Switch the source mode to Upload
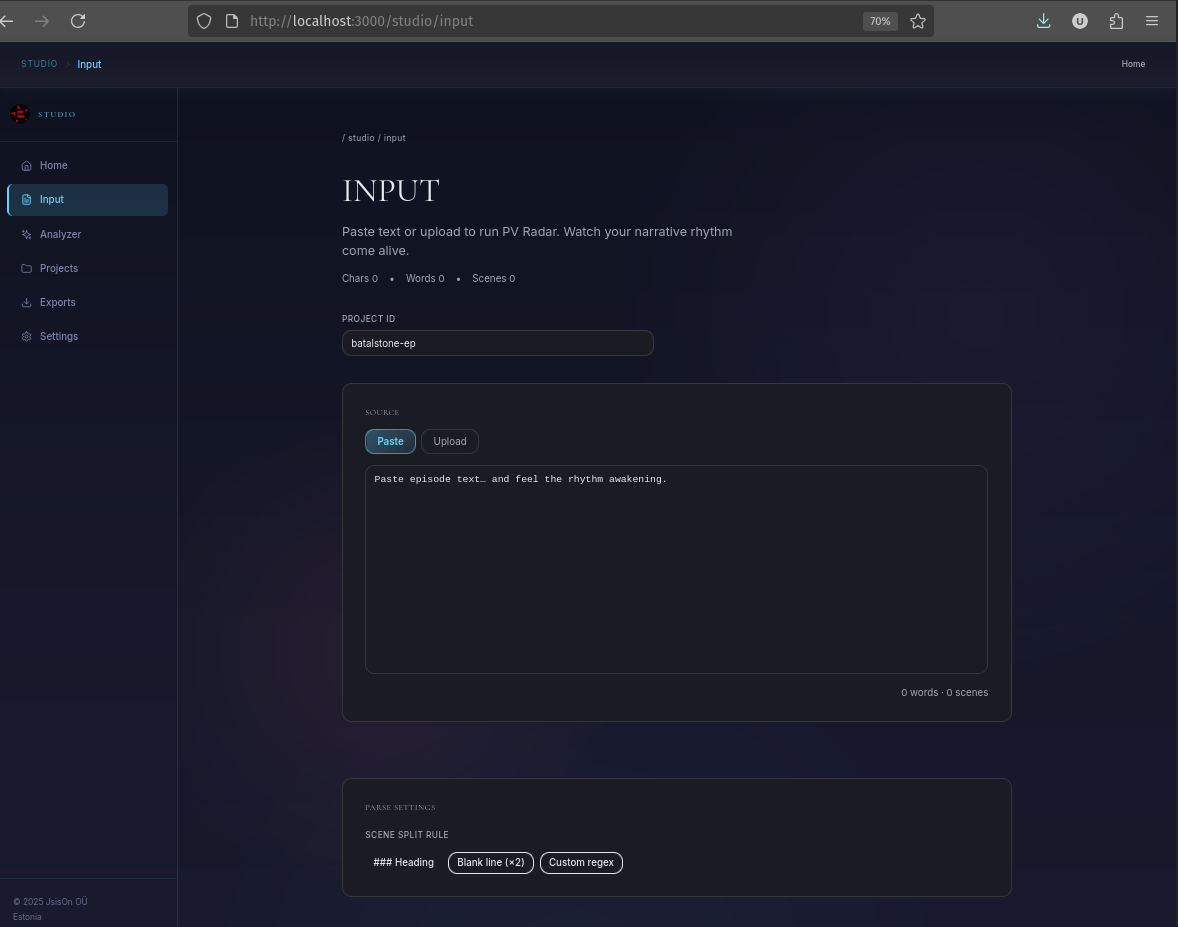This screenshot has width=1178, height=927. pos(449,441)
